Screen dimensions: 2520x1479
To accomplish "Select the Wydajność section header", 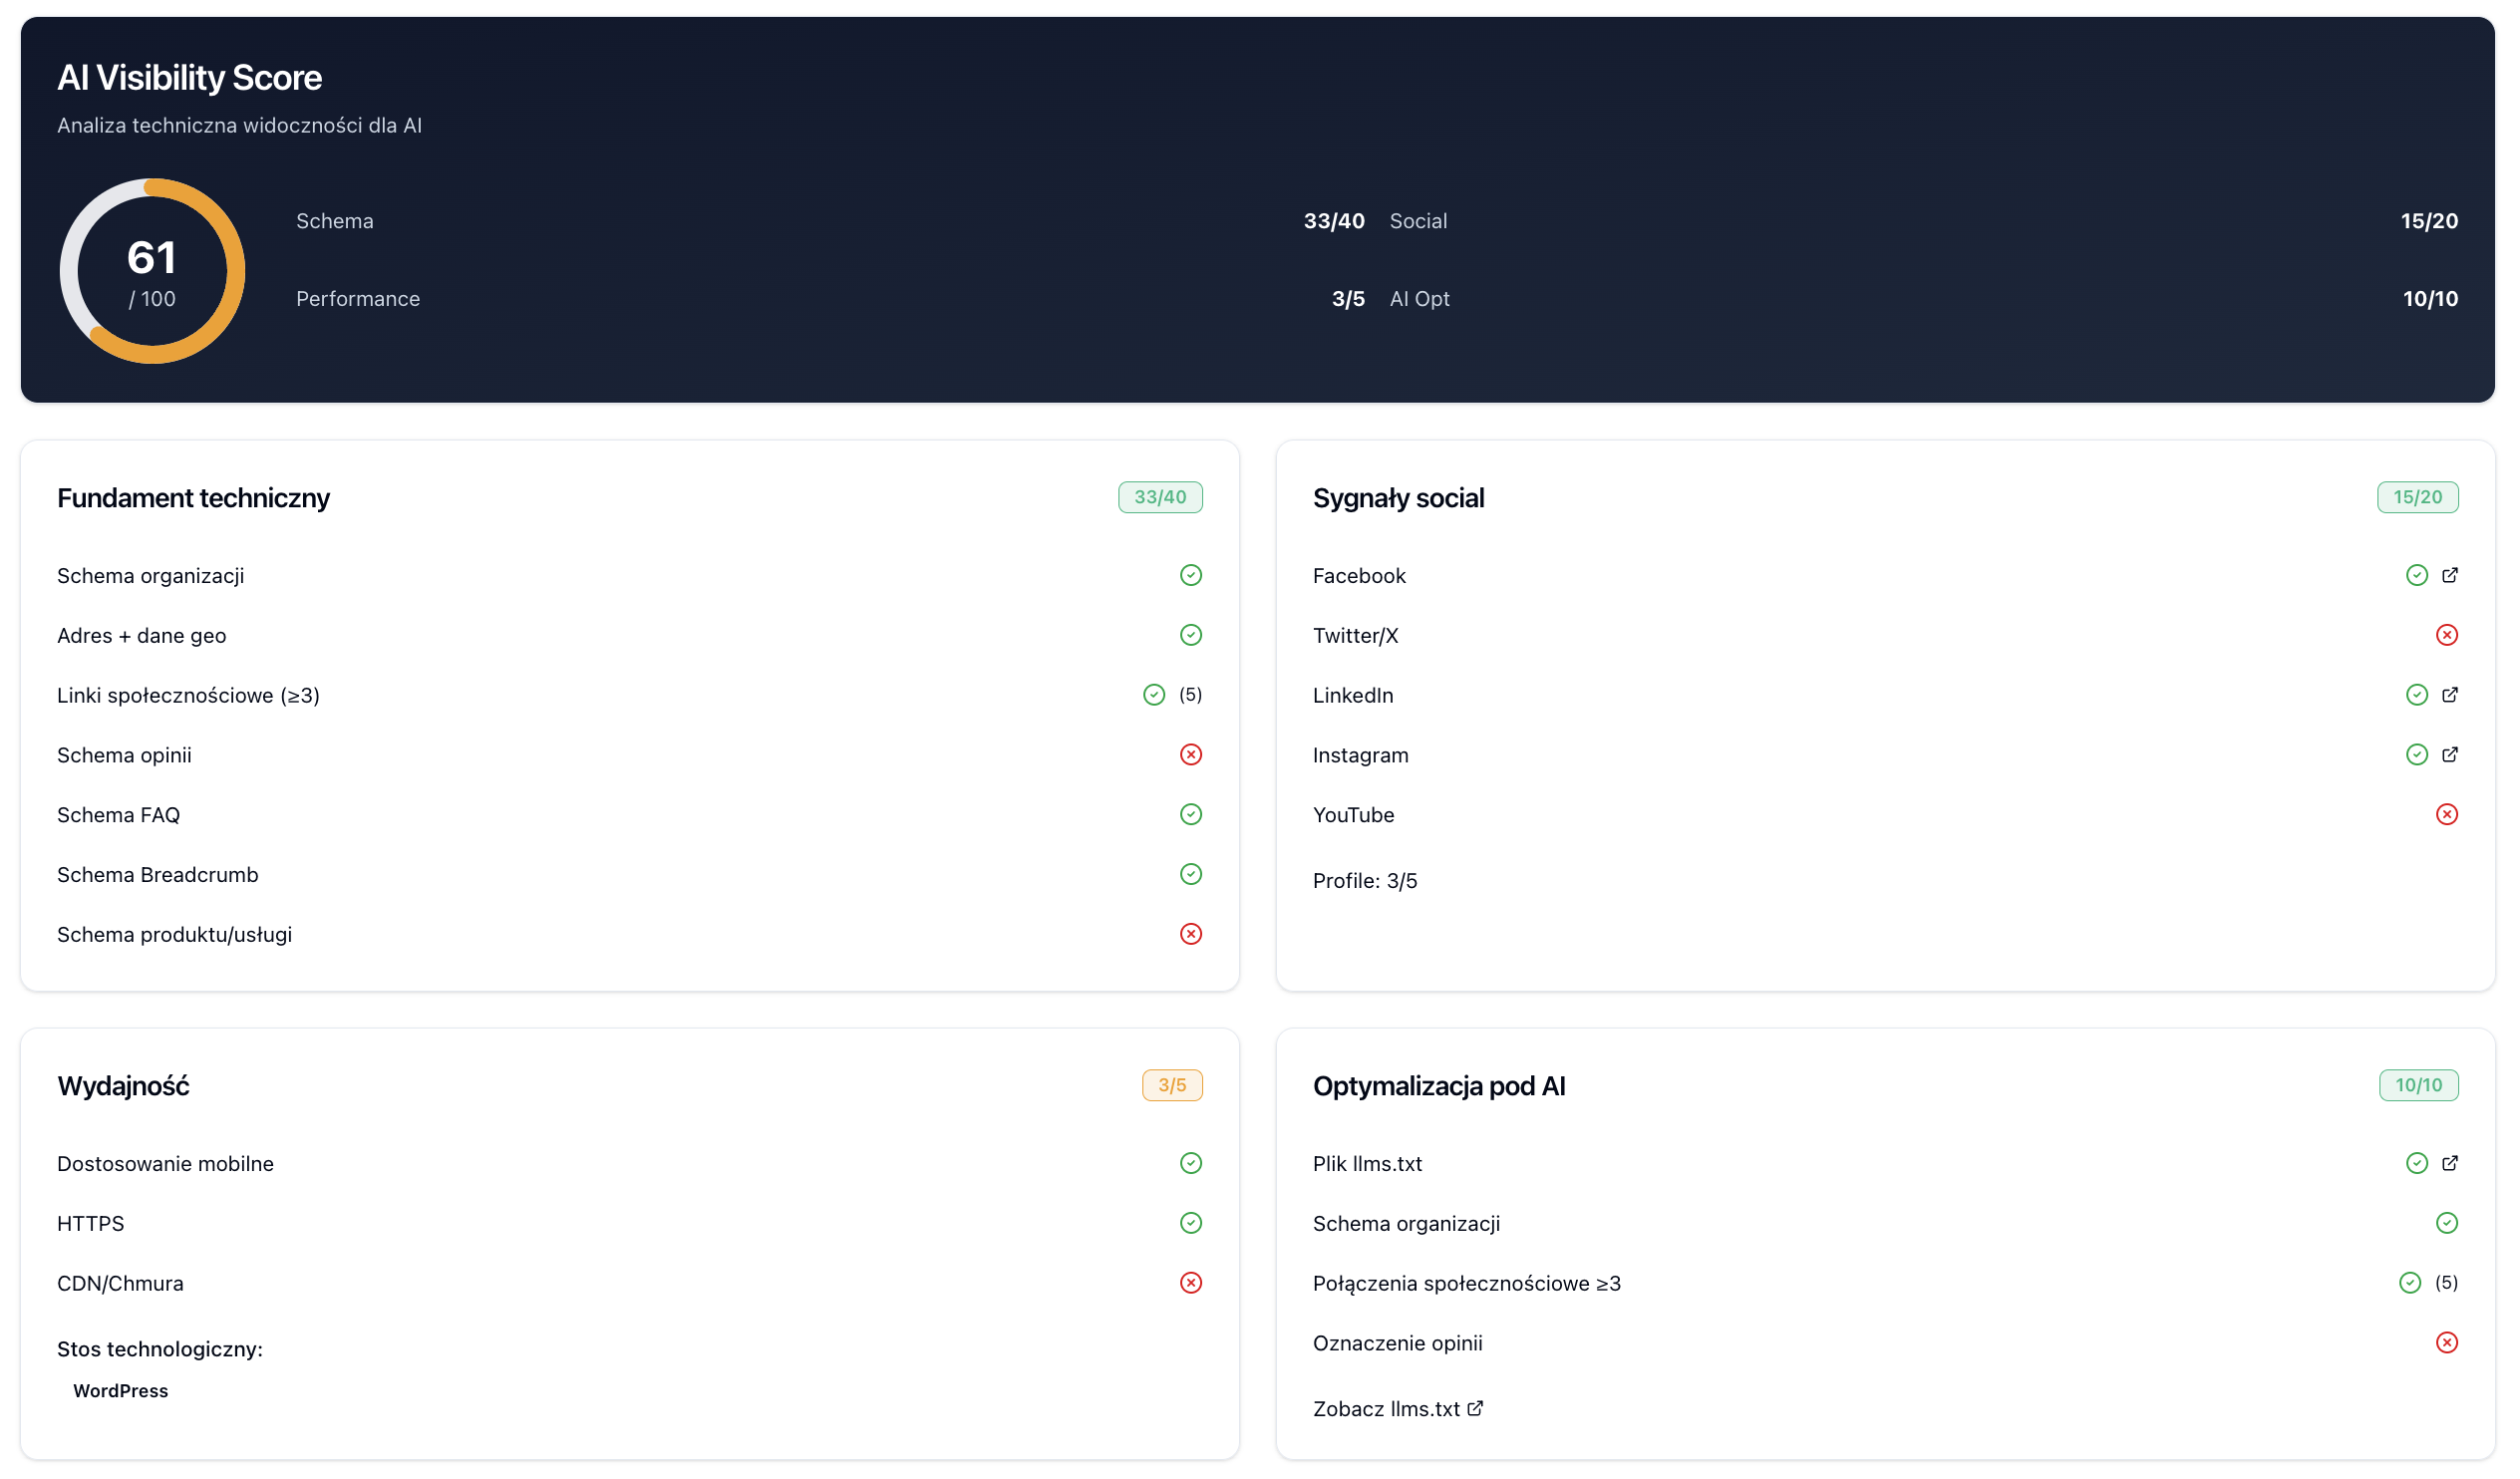I will click(x=123, y=1085).
